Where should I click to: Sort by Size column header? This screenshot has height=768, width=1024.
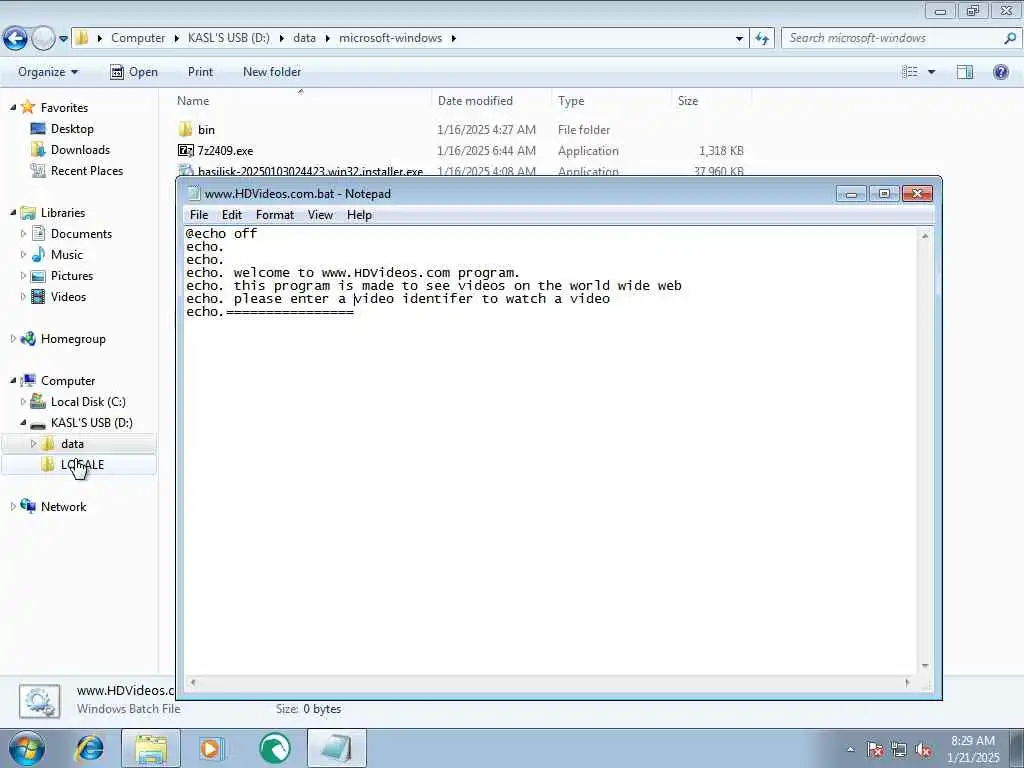(688, 101)
